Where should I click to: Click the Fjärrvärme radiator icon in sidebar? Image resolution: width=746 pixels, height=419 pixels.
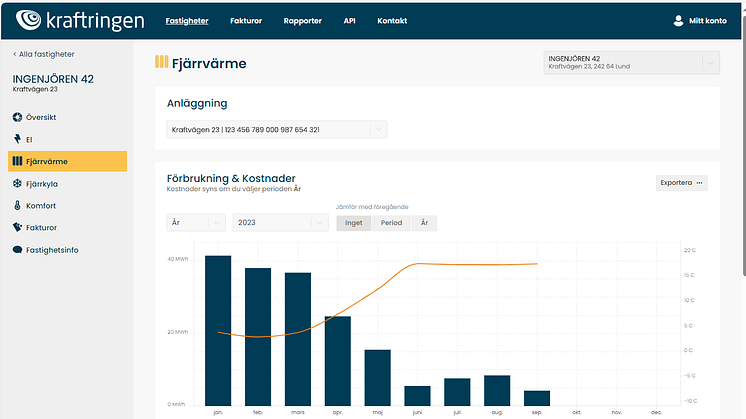click(17, 161)
